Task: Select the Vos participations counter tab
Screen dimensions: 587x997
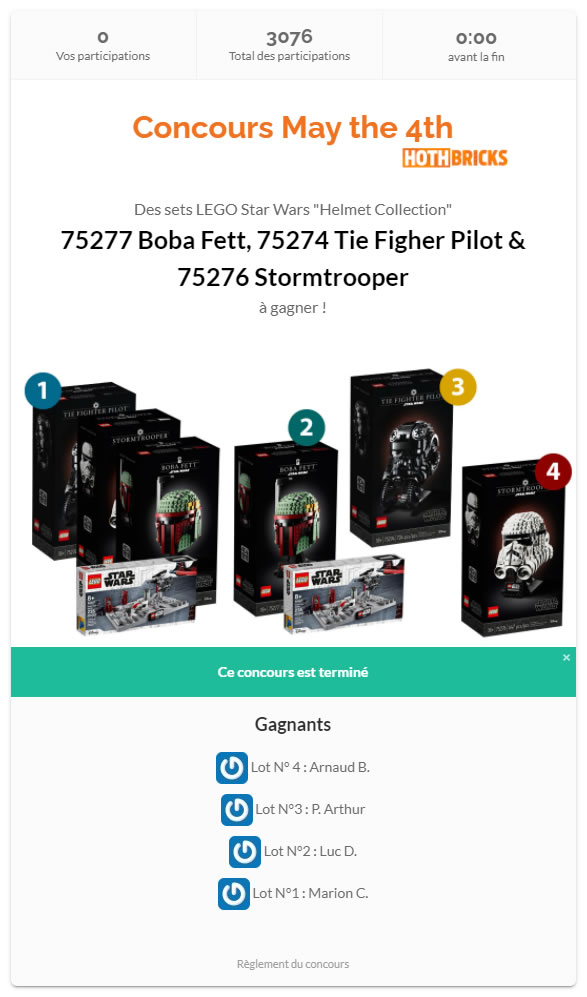Action: click(x=103, y=46)
